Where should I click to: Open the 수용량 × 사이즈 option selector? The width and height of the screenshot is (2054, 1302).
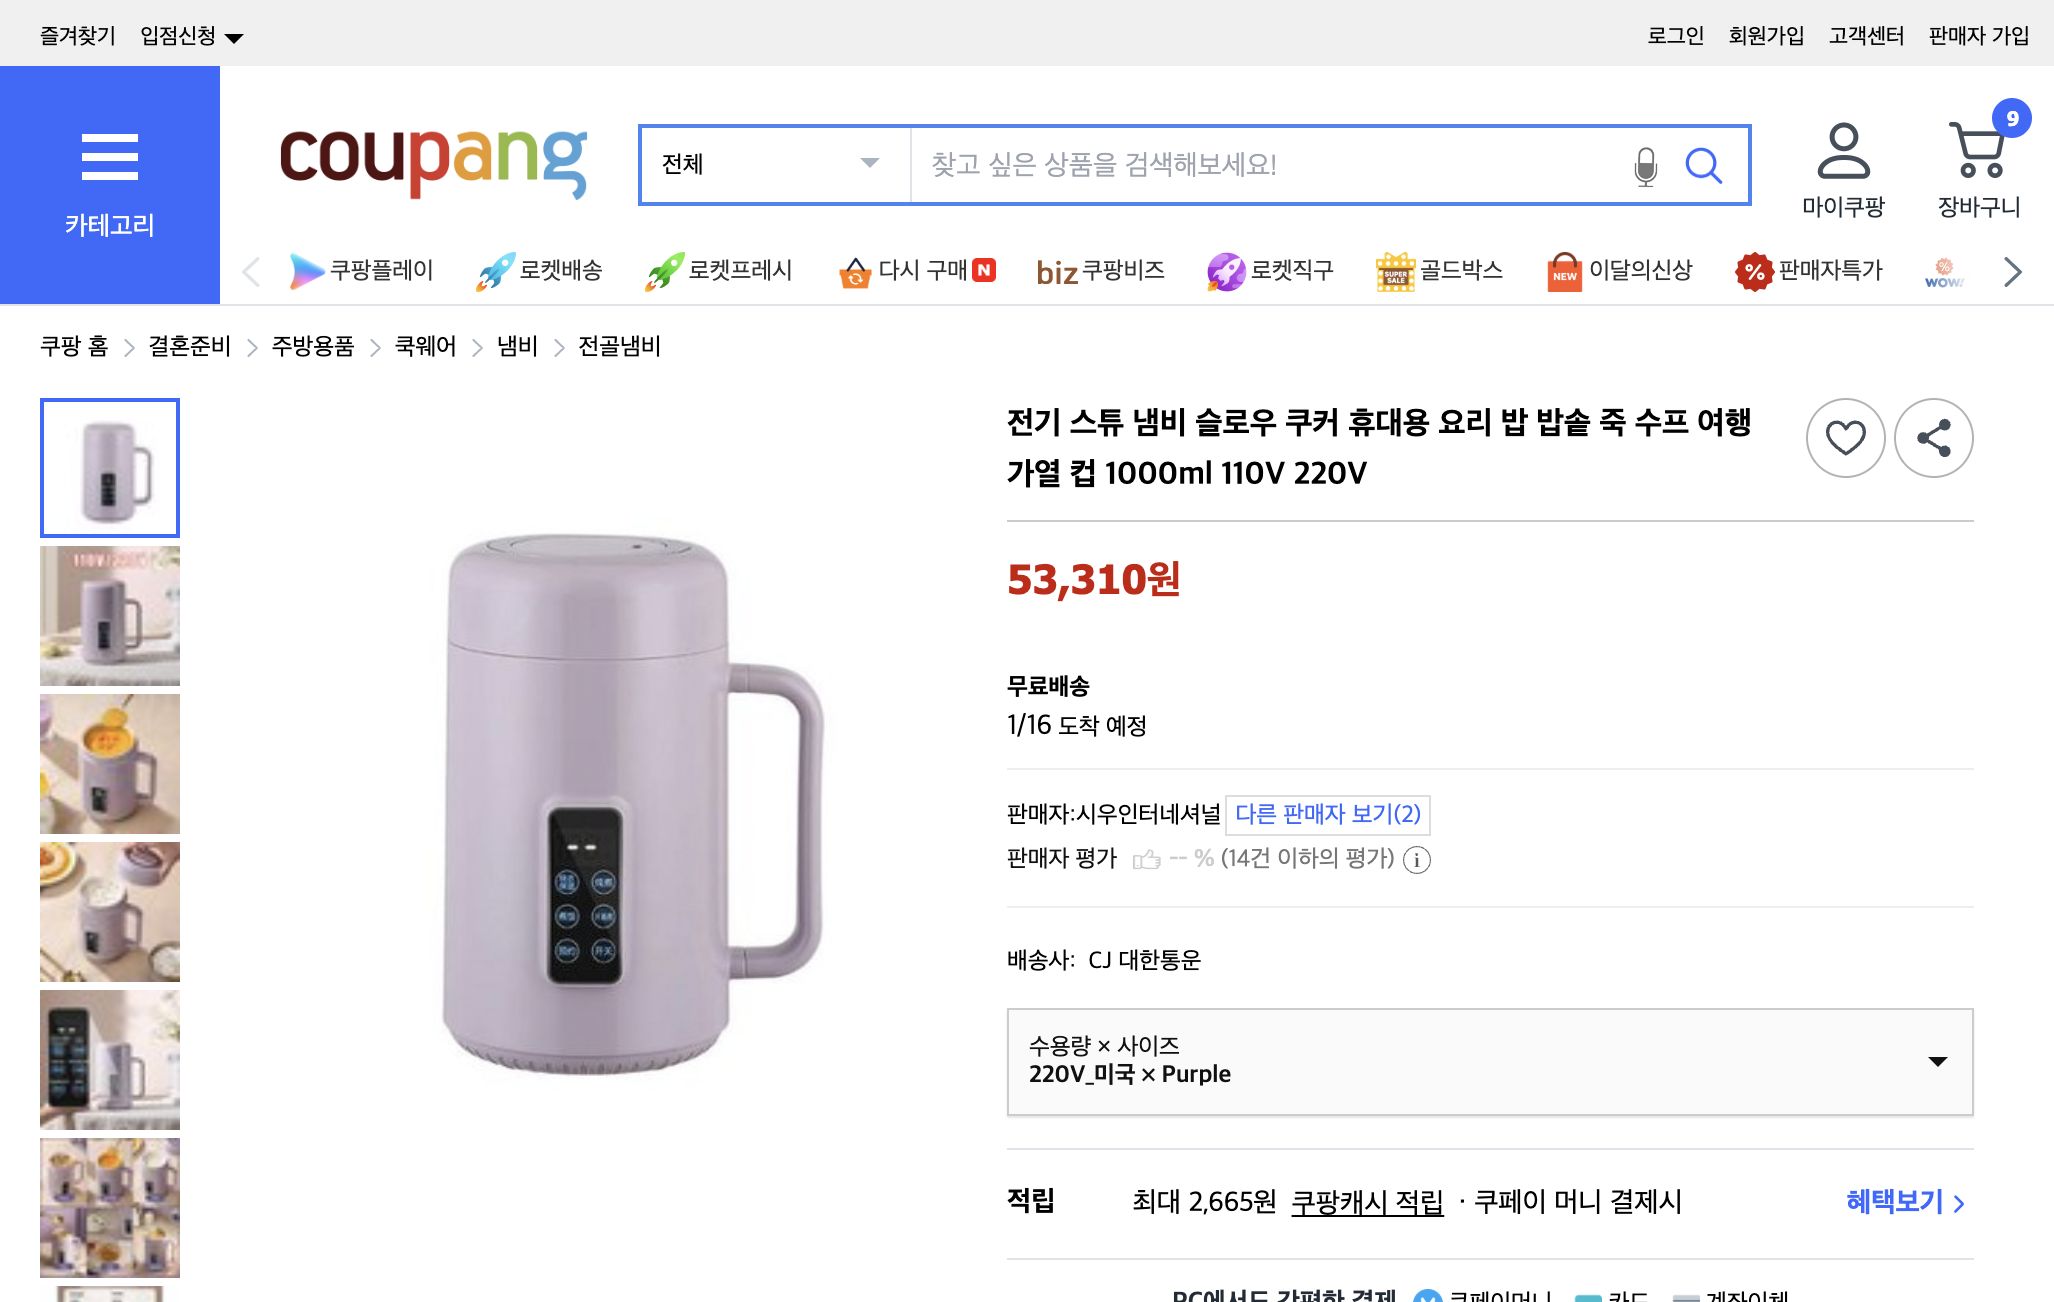[x=1490, y=1062]
